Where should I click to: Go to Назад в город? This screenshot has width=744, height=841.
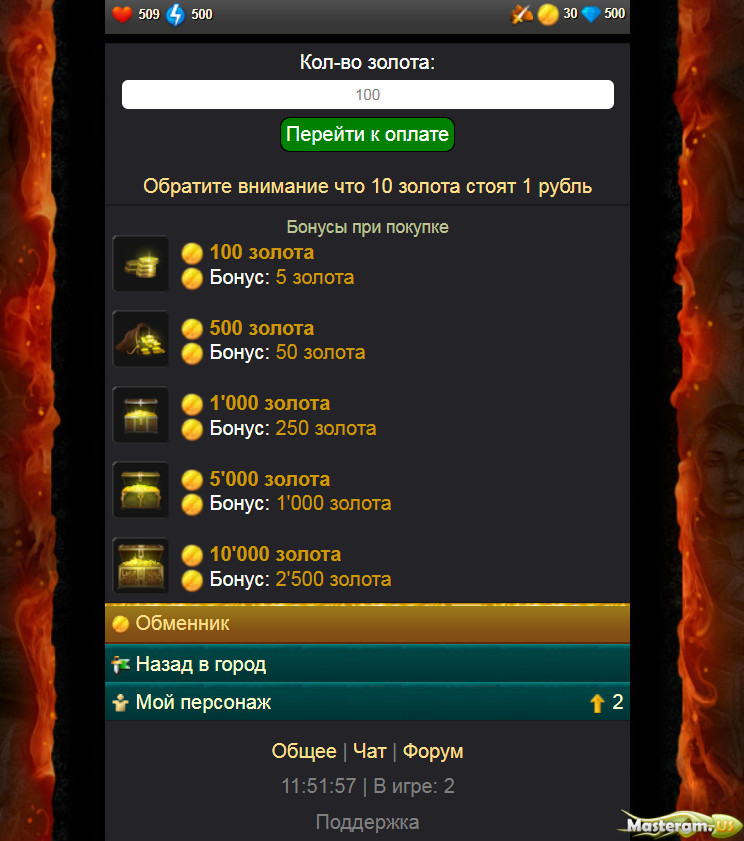pyautogui.click(x=367, y=664)
